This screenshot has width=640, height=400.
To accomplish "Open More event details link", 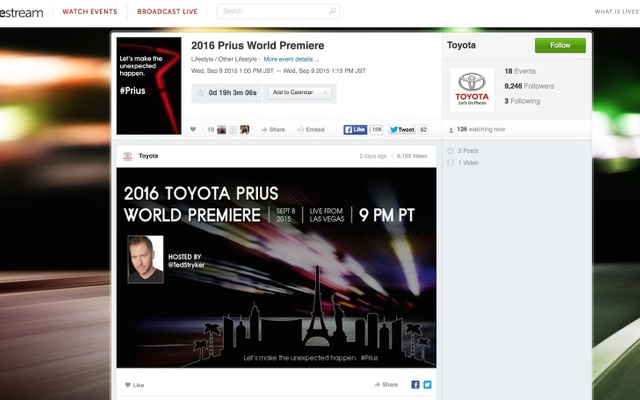I will pos(291,59).
